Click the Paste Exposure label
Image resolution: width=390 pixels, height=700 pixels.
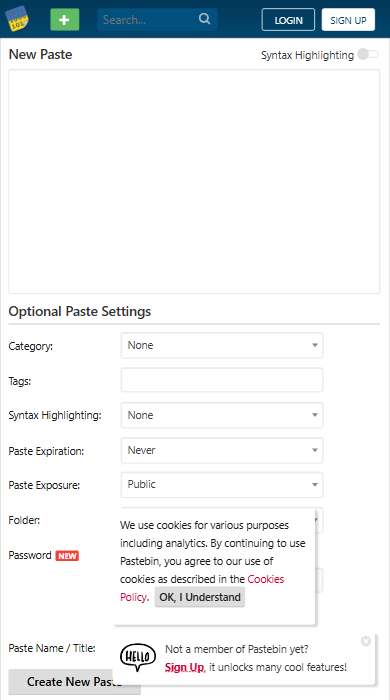pyautogui.click(x=44, y=485)
